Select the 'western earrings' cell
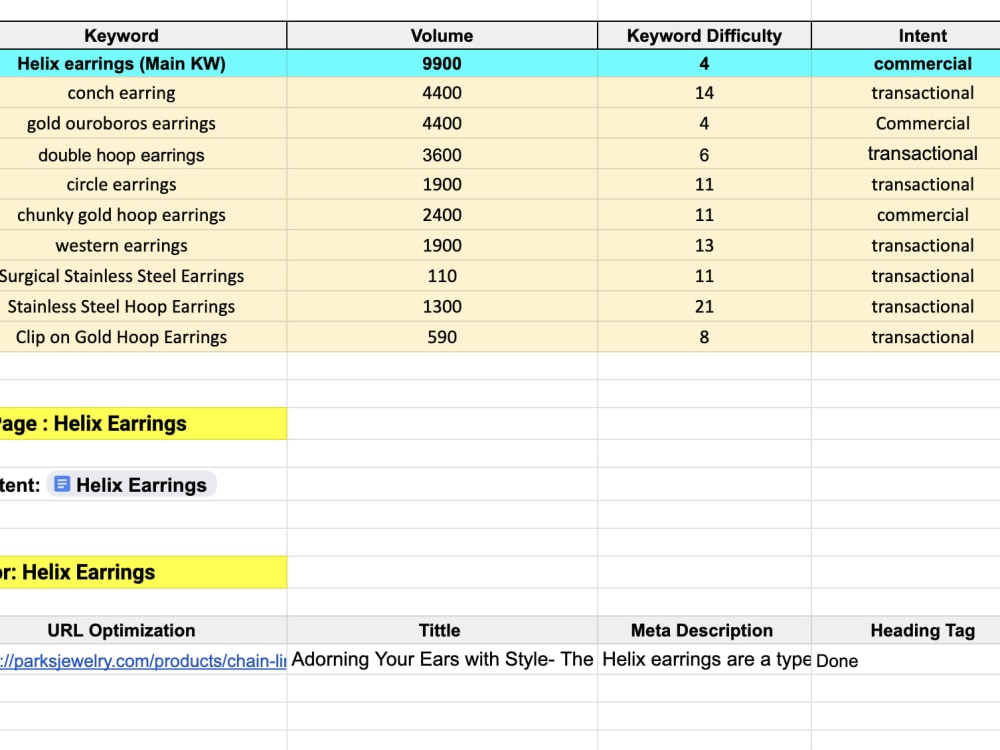Viewport: 1000px width, 750px height. (143, 246)
